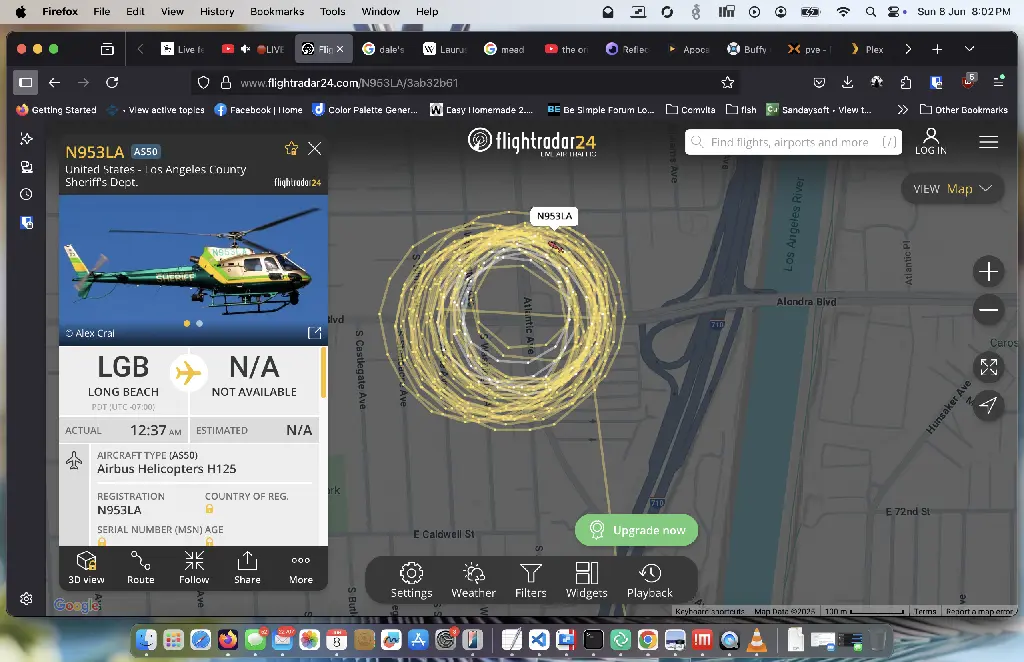Open the History menu
This screenshot has width=1024, height=662.
point(217,12)
